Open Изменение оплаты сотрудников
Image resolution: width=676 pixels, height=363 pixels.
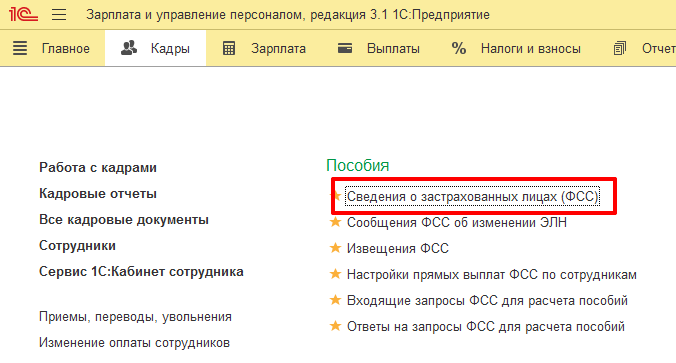pos(135,343)
